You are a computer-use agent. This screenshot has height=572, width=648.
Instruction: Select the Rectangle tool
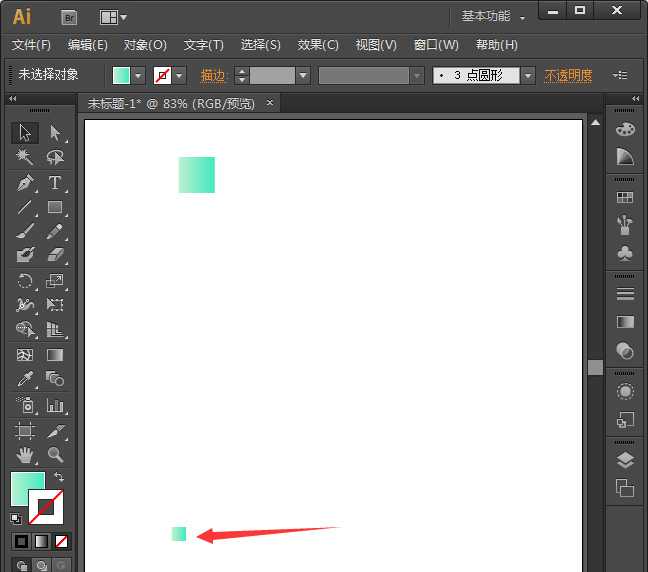tap(55, 208)
